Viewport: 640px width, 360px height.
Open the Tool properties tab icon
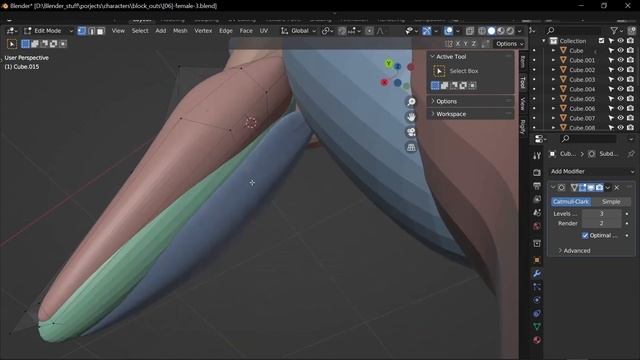point(537,156)
